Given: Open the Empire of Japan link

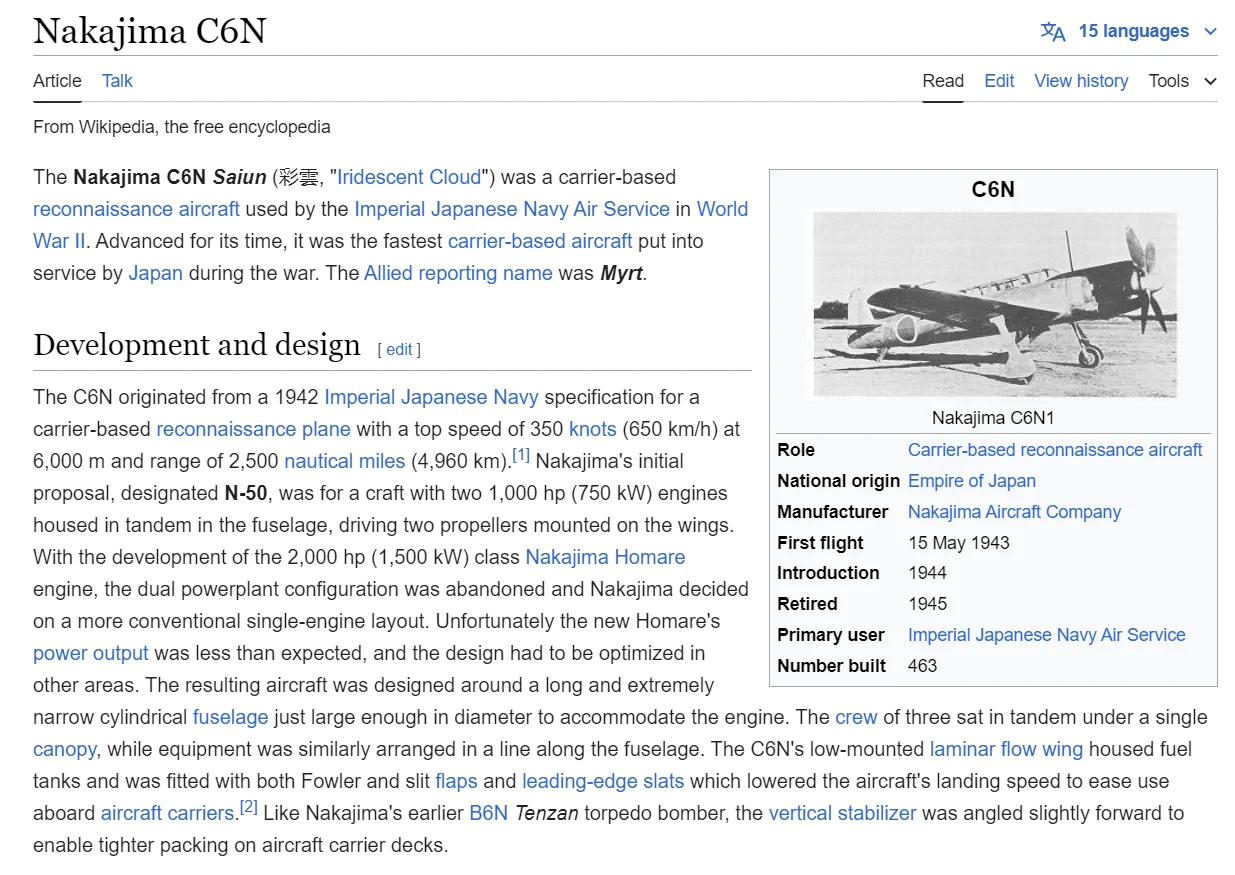Looking at the screenshot, I should pos(971,481).
